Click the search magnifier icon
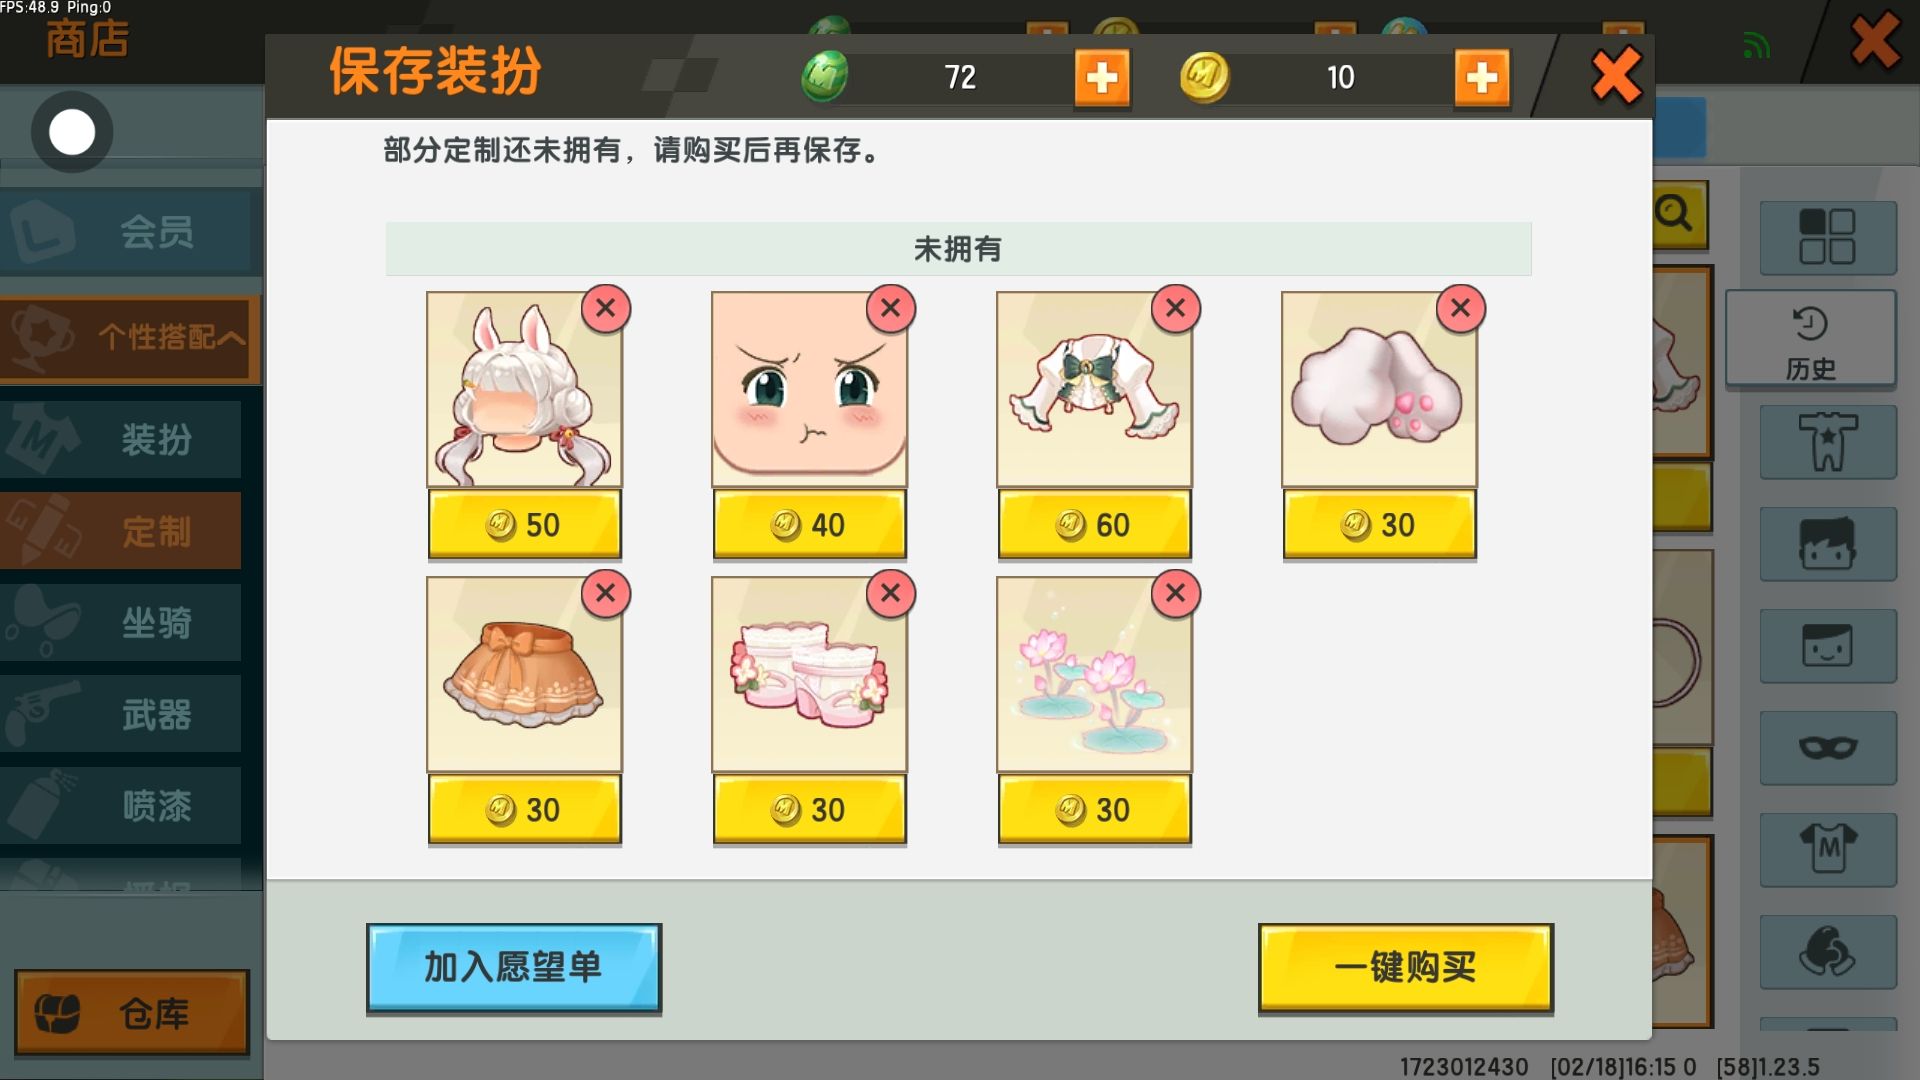This screenshot has height=1080, width=1920. click(1676, 214)
